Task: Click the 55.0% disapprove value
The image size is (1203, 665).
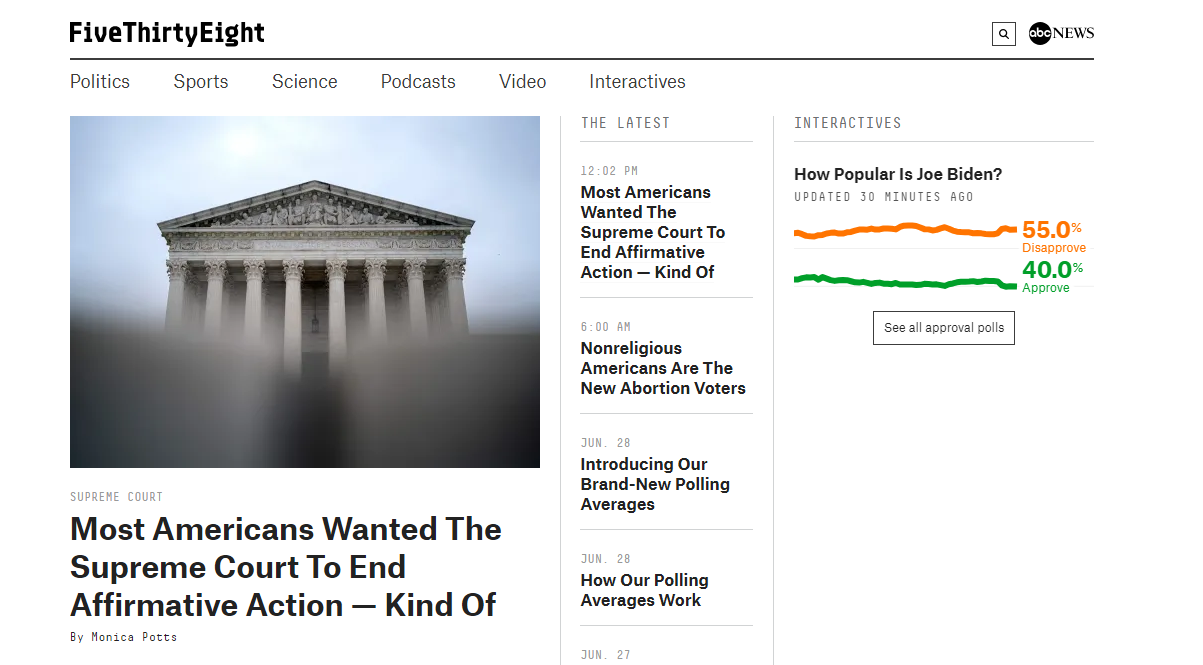Action: 1052,230
